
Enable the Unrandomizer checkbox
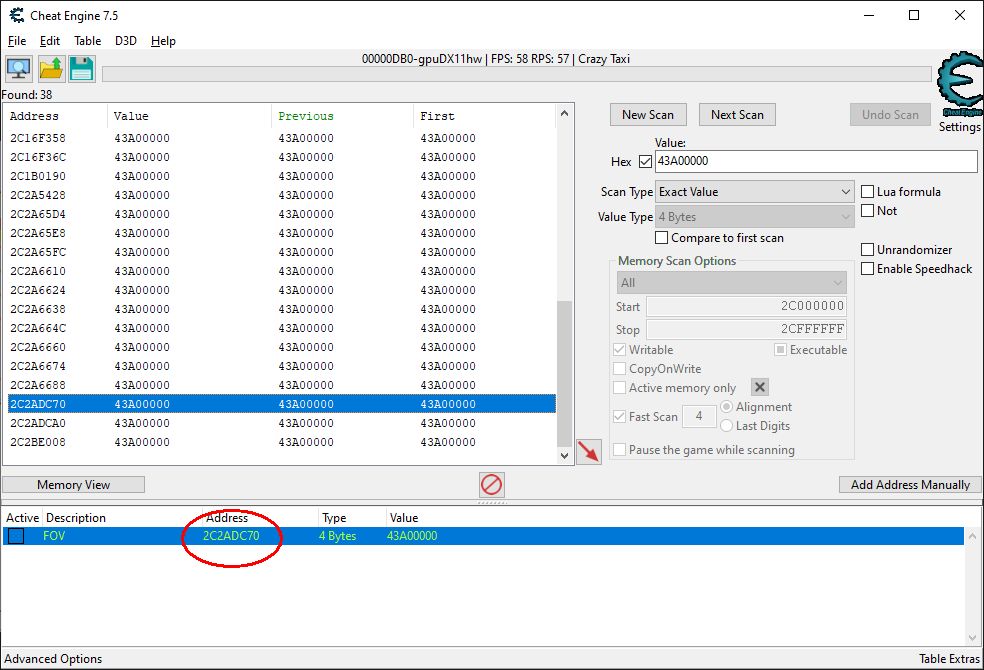click(x=867, y=250)
